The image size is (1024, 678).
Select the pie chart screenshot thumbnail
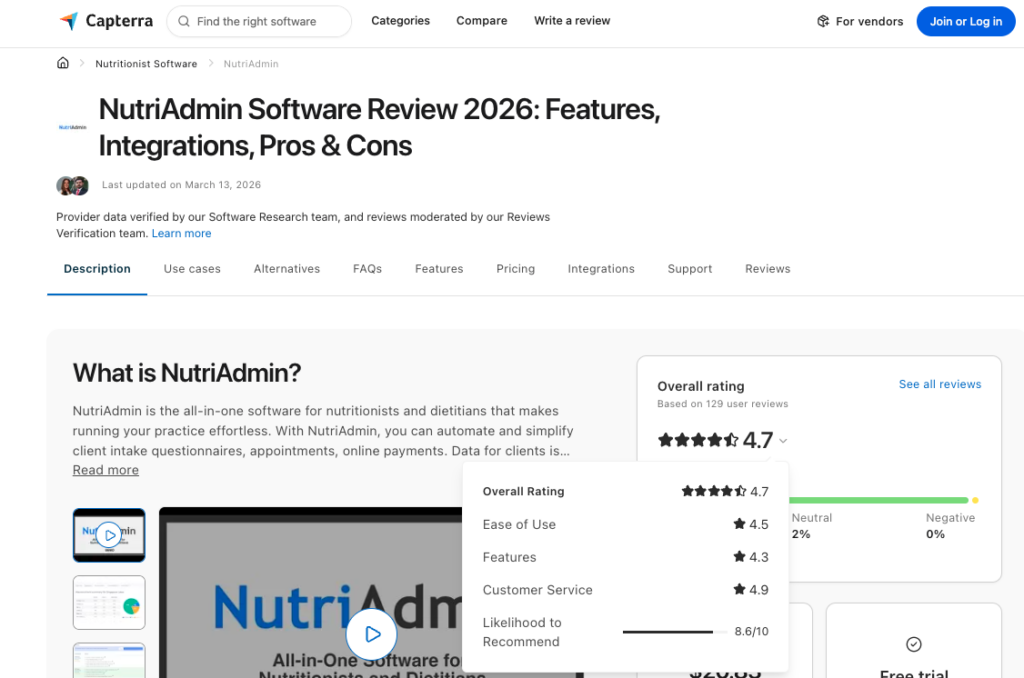point(109,602)
